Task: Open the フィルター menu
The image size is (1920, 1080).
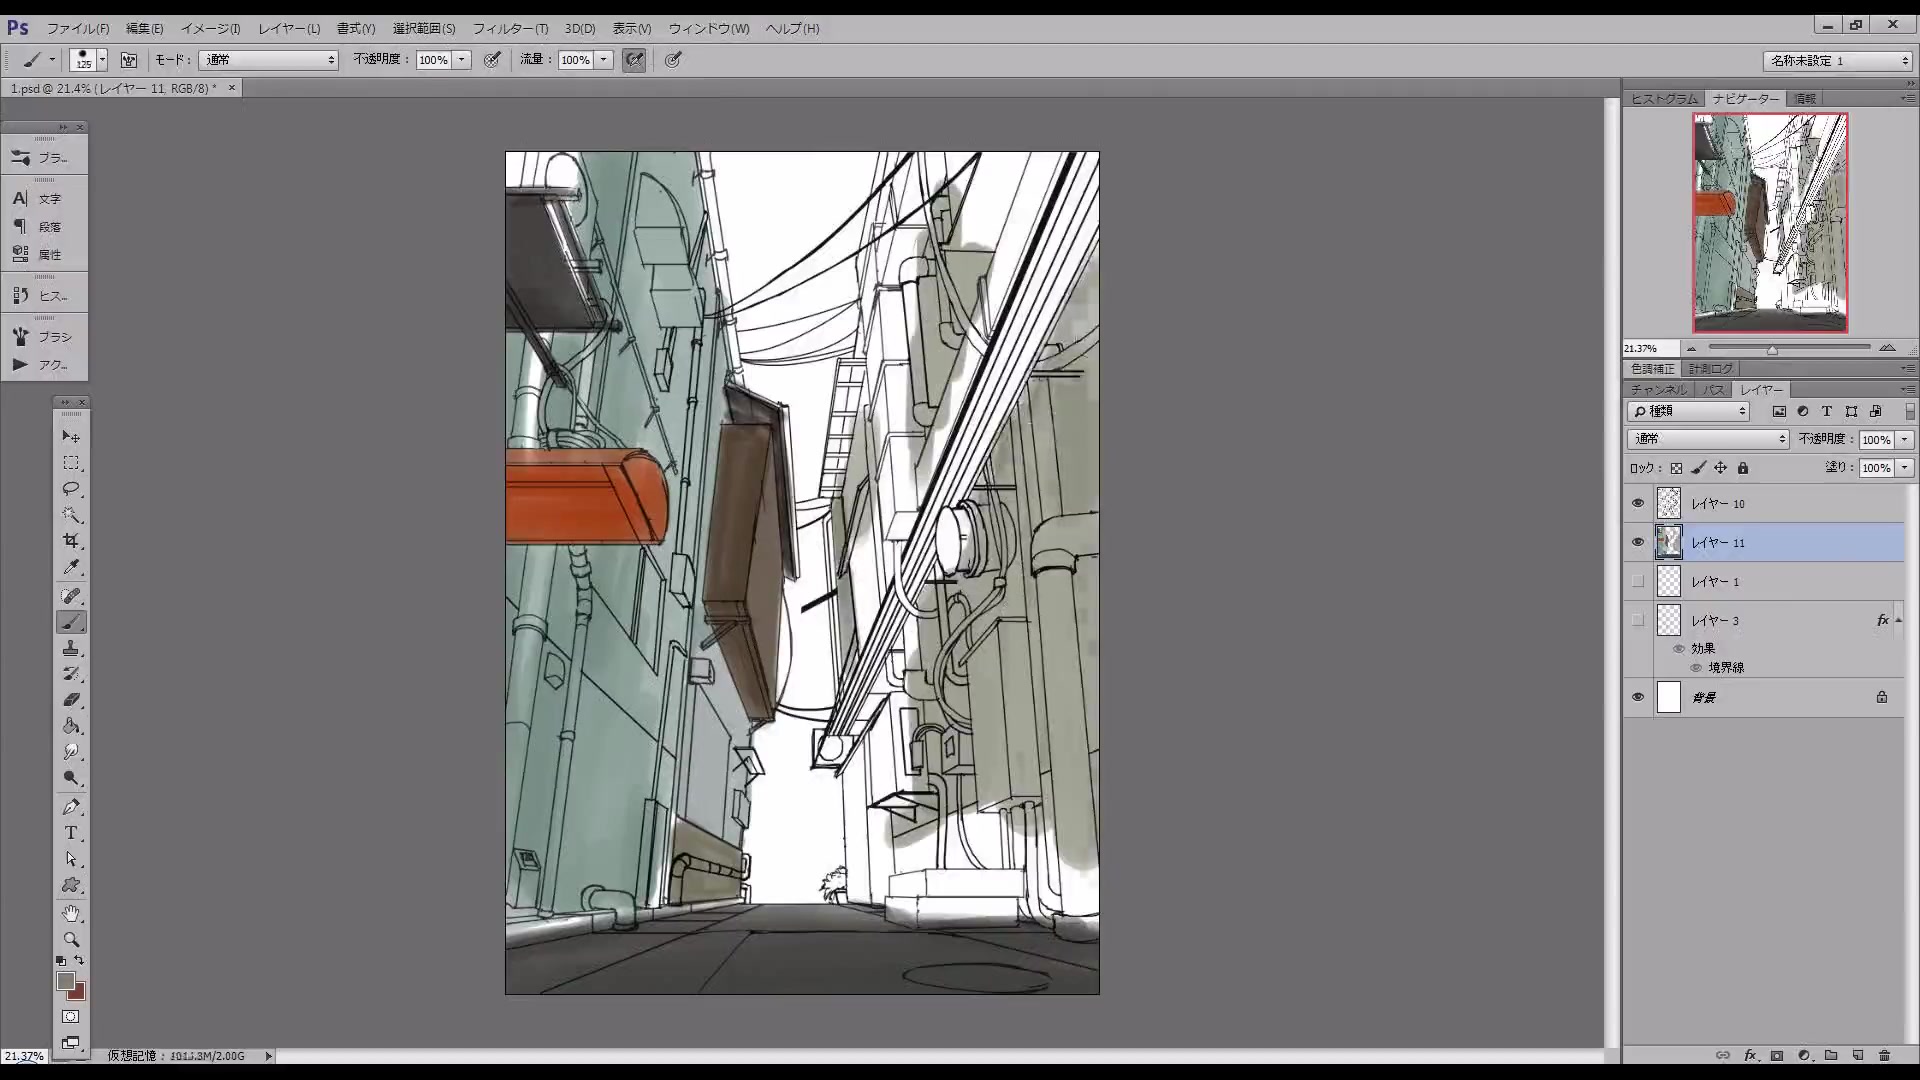Action: pyautogui.click(x=510, y=28)
